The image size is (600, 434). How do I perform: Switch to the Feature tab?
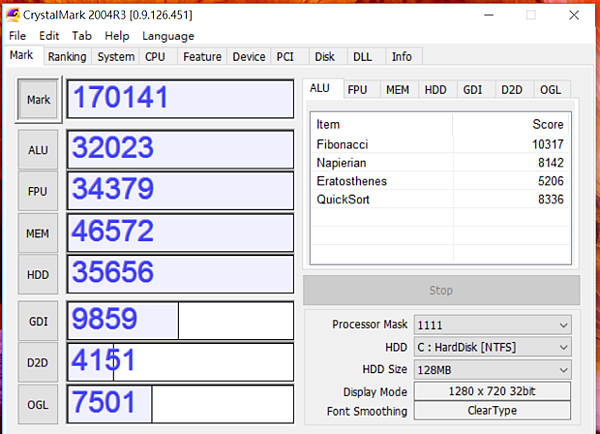[202, 57]
